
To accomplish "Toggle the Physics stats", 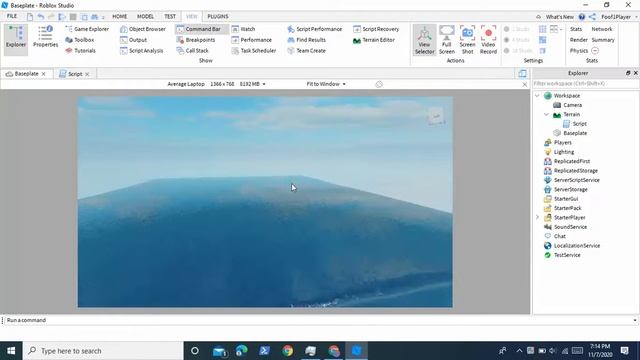I will pos(579,51).
